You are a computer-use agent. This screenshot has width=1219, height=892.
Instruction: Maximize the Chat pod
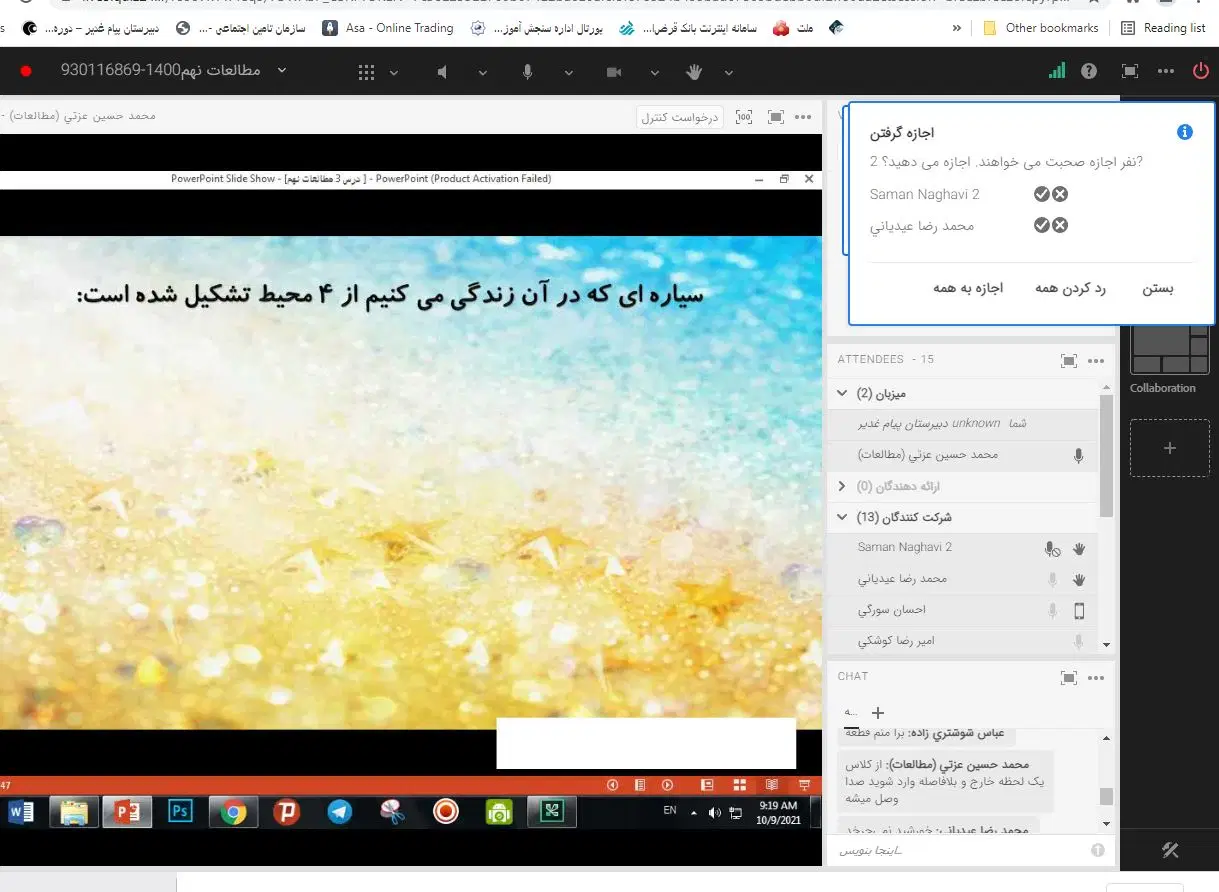(1069, 677)
